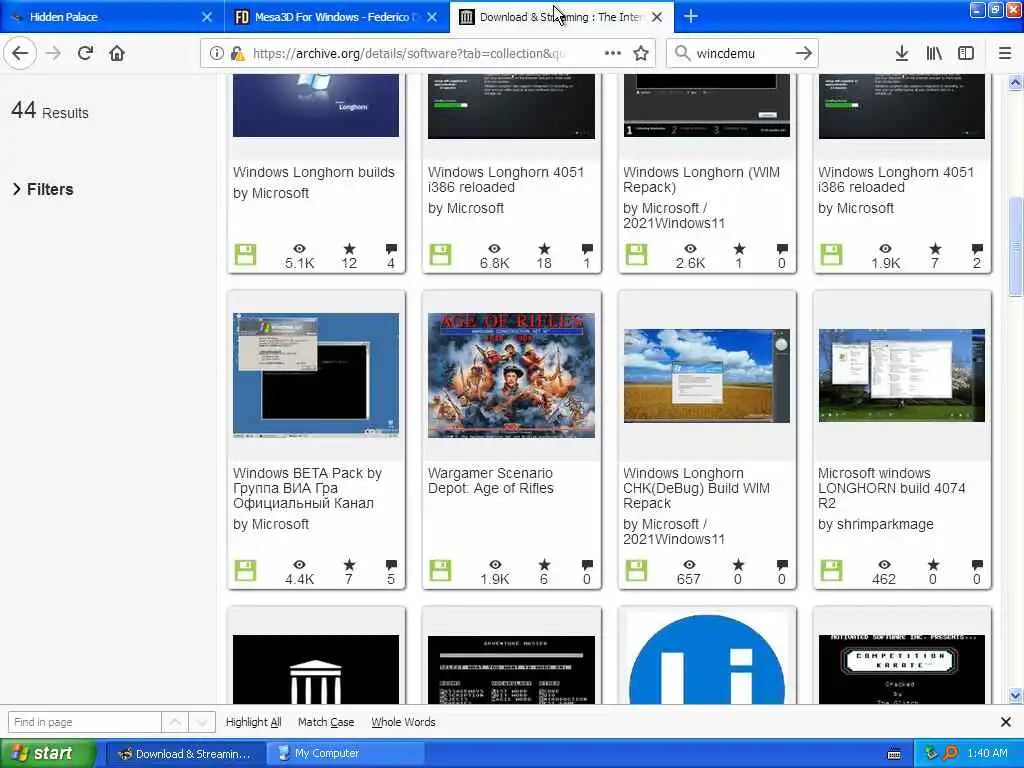The height and width of the screenshot is (768, 1024).
Task: Click views eye on LONGHORN build 4074 R2 card
Action: (x=884, y=564)
